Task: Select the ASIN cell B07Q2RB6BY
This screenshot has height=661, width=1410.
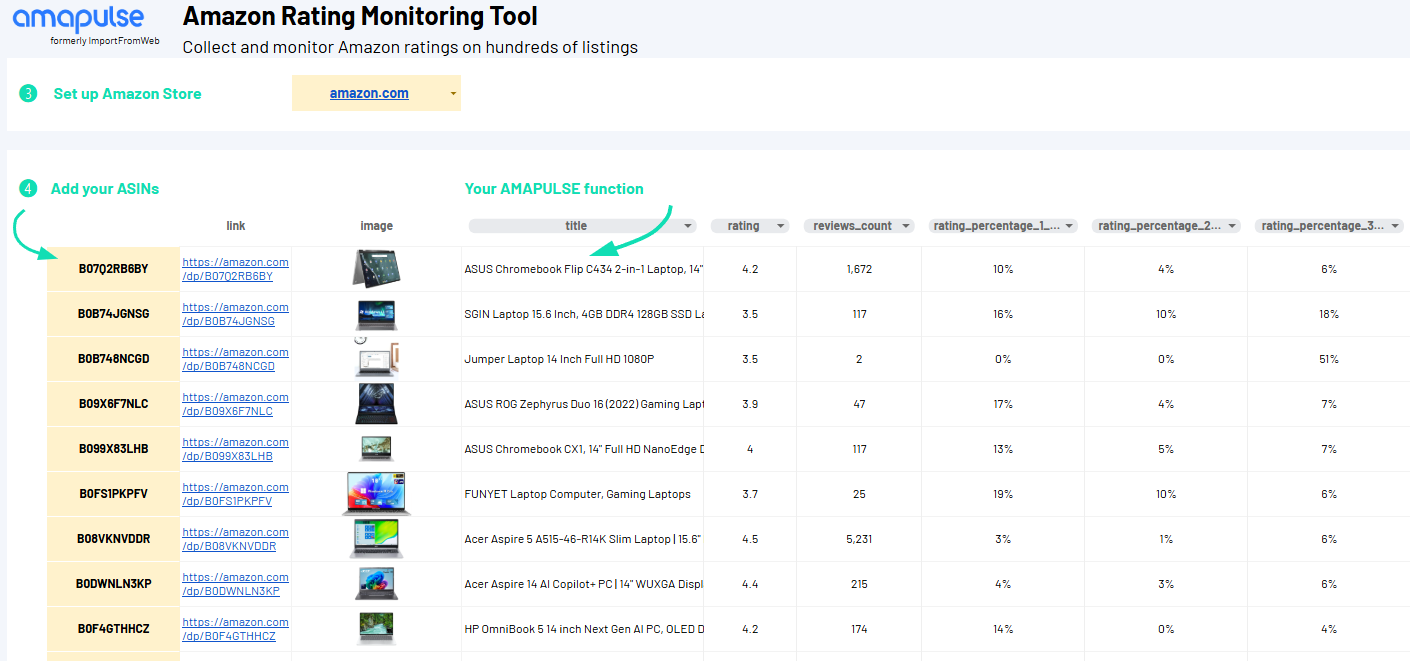Action: [114, 269]
